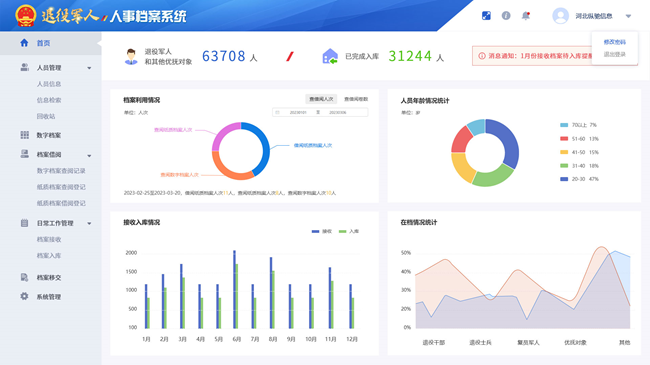Toggle the 20-30 age legend entry

click(x=579, y=179)
